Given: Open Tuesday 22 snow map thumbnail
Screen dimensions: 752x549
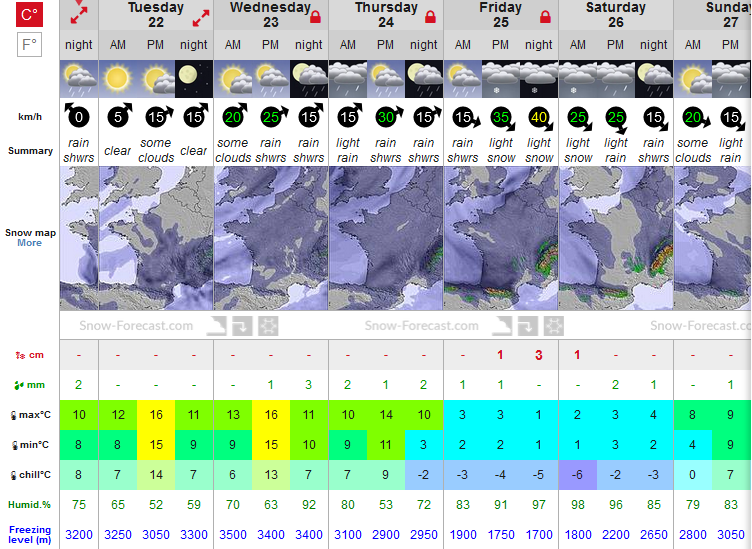Looking at the screenshot, I should tap(156, 238).
